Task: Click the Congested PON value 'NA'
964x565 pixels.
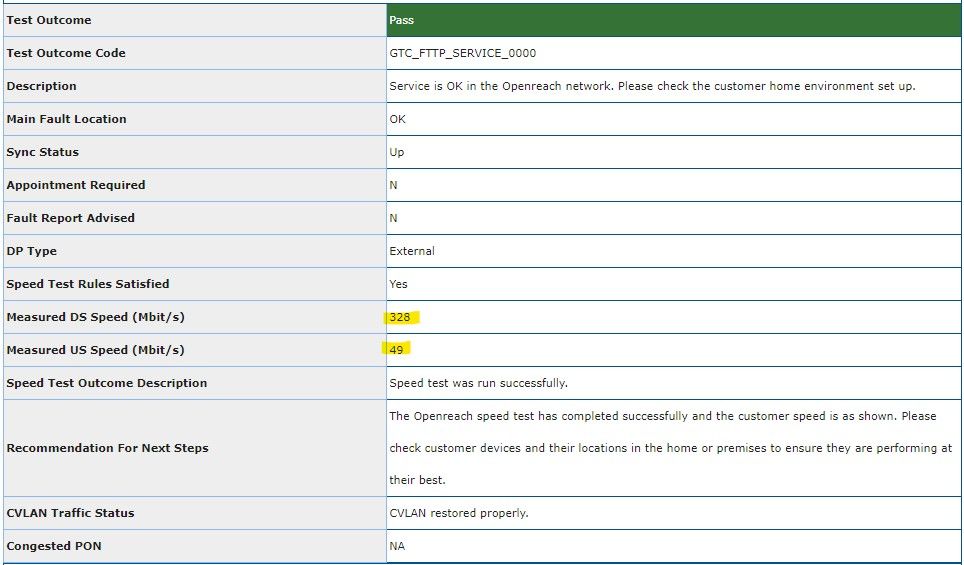Action: (397, 546)
